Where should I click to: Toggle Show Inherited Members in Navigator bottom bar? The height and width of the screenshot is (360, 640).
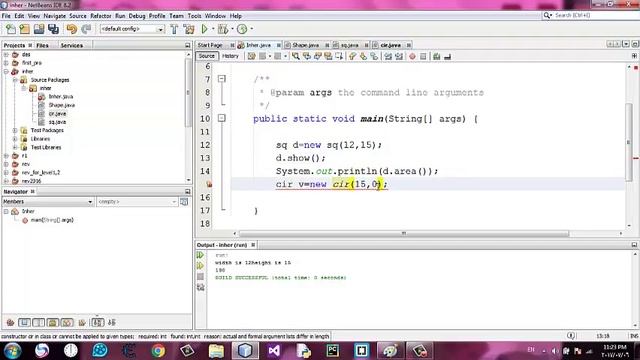(10, 322)
